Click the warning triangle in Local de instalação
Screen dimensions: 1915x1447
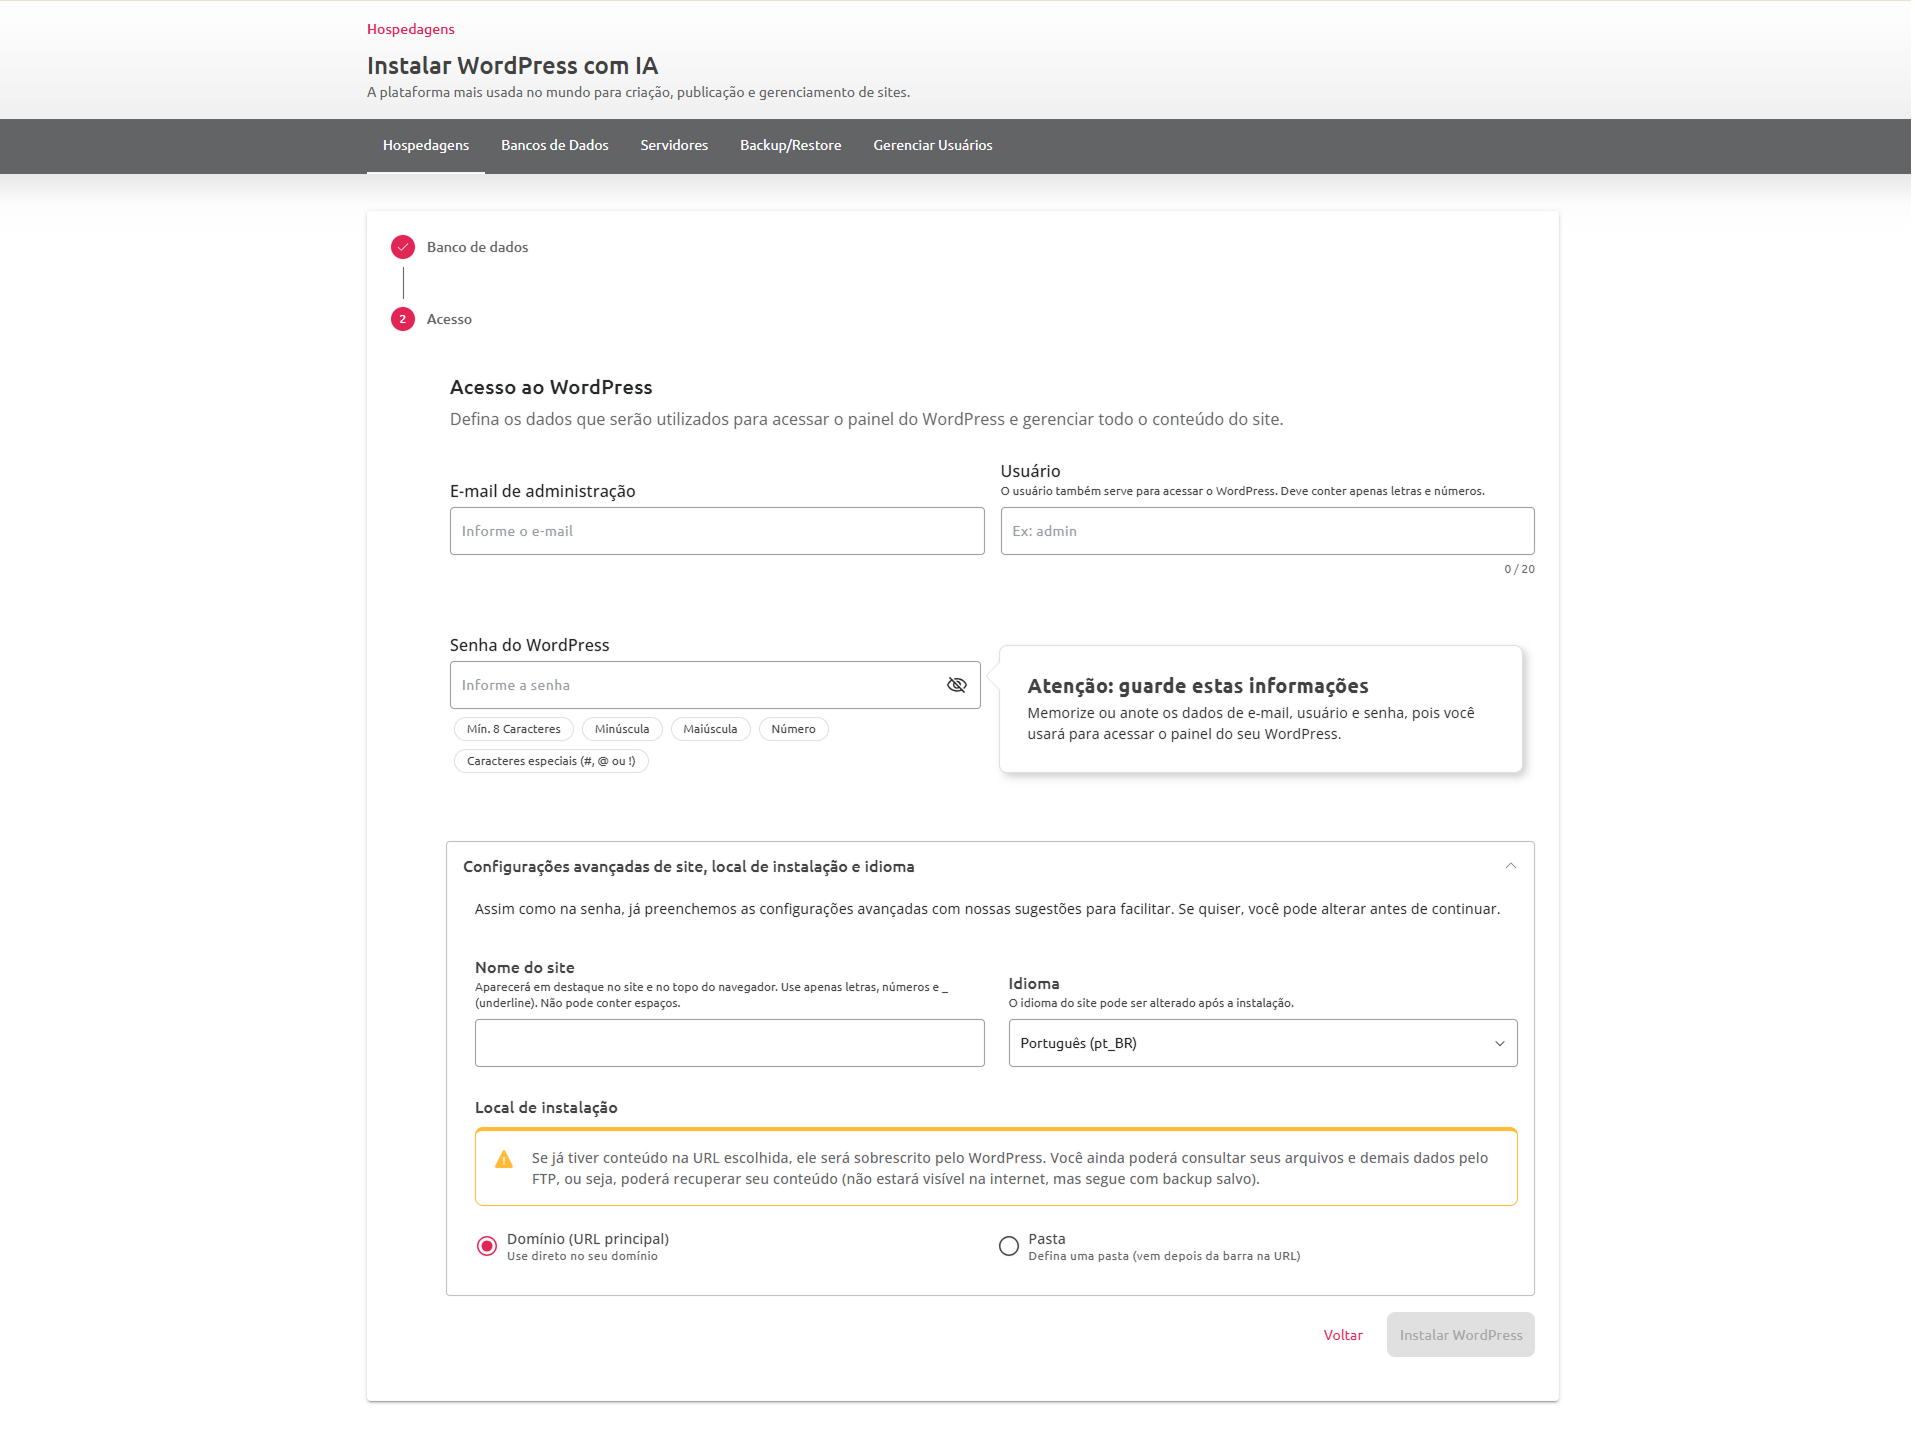505,1159
